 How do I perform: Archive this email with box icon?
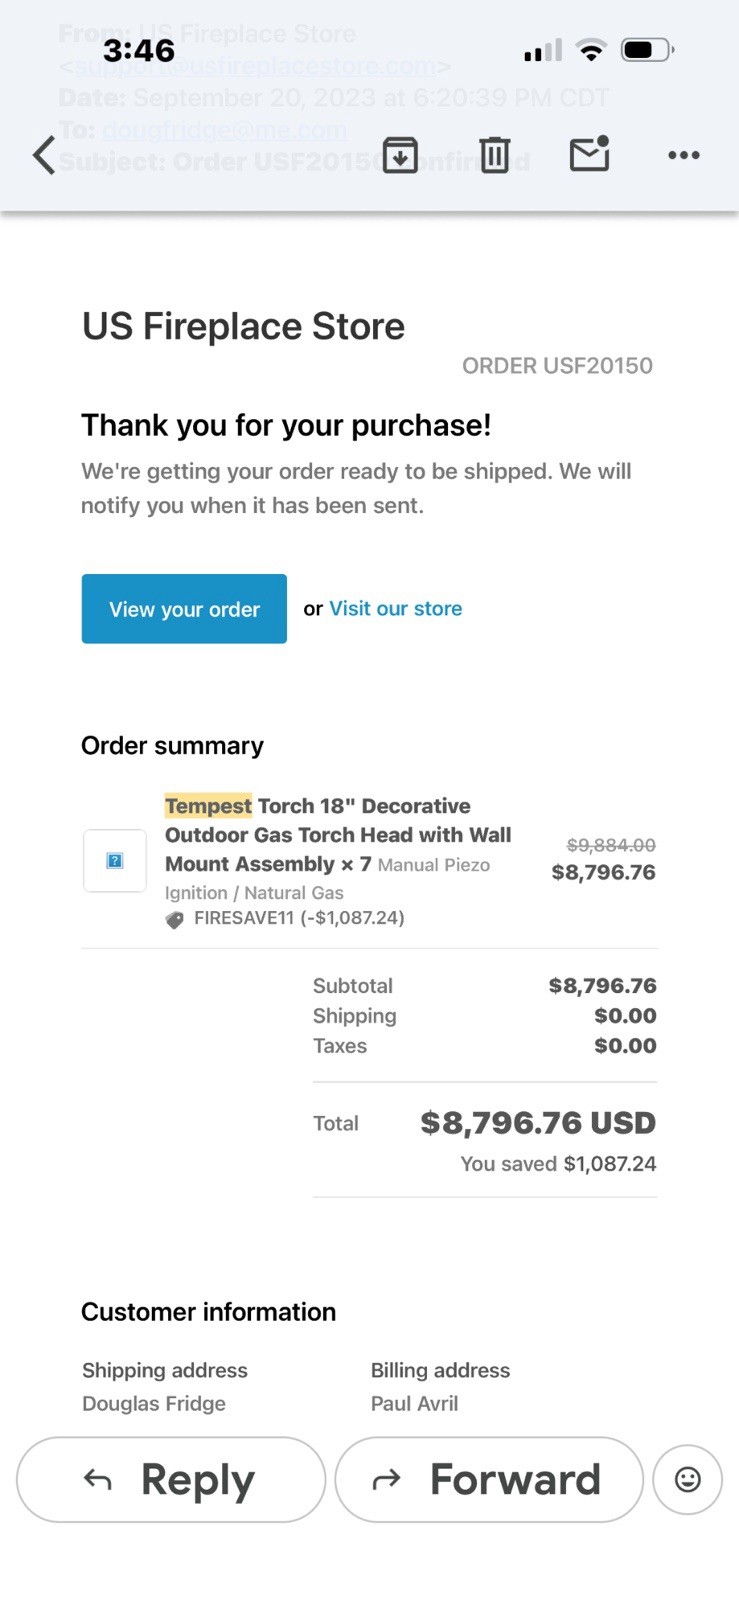point(400,155)
